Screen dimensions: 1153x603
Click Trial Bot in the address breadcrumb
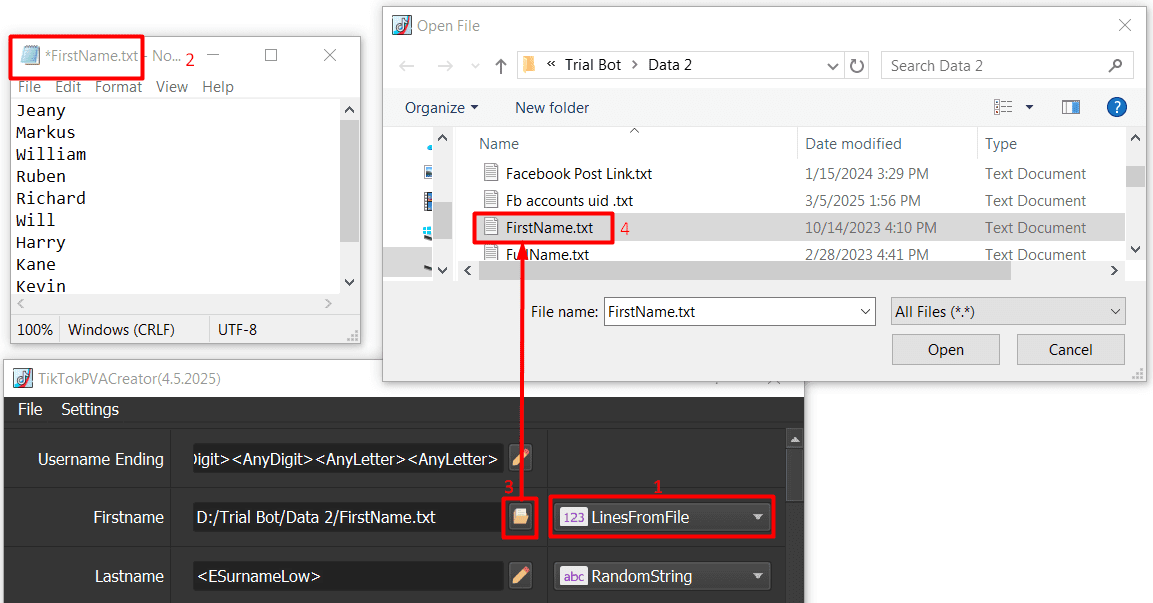pos(593,65)
